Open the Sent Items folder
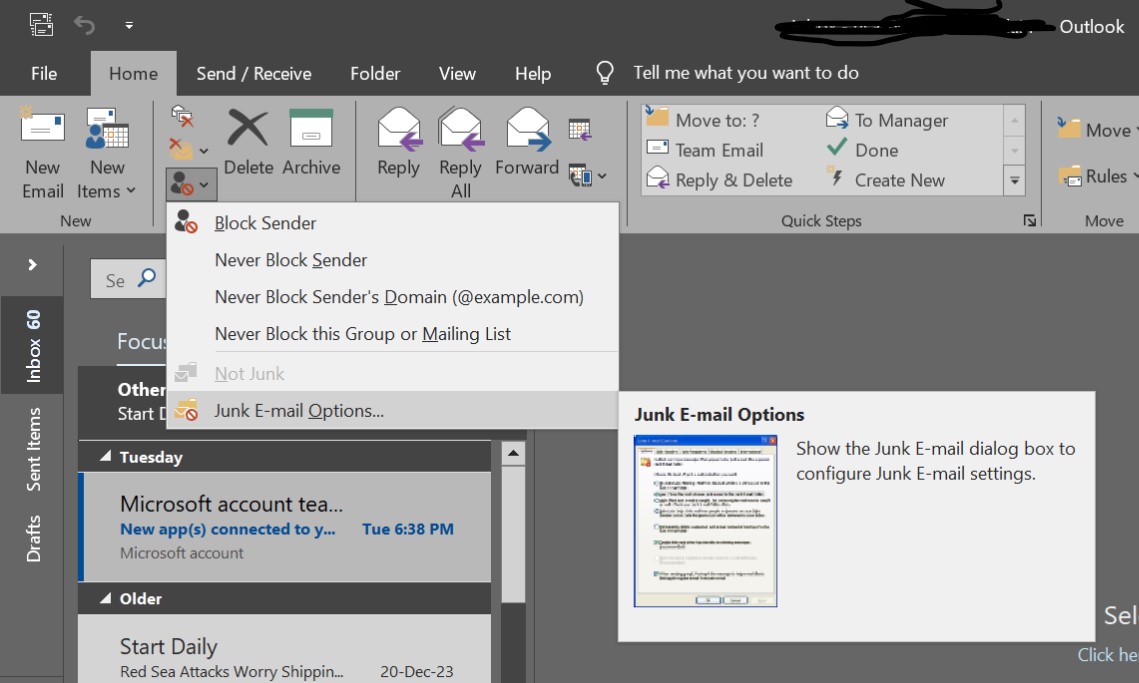This screenshot has width=1139, height=683. pos(33,449)
